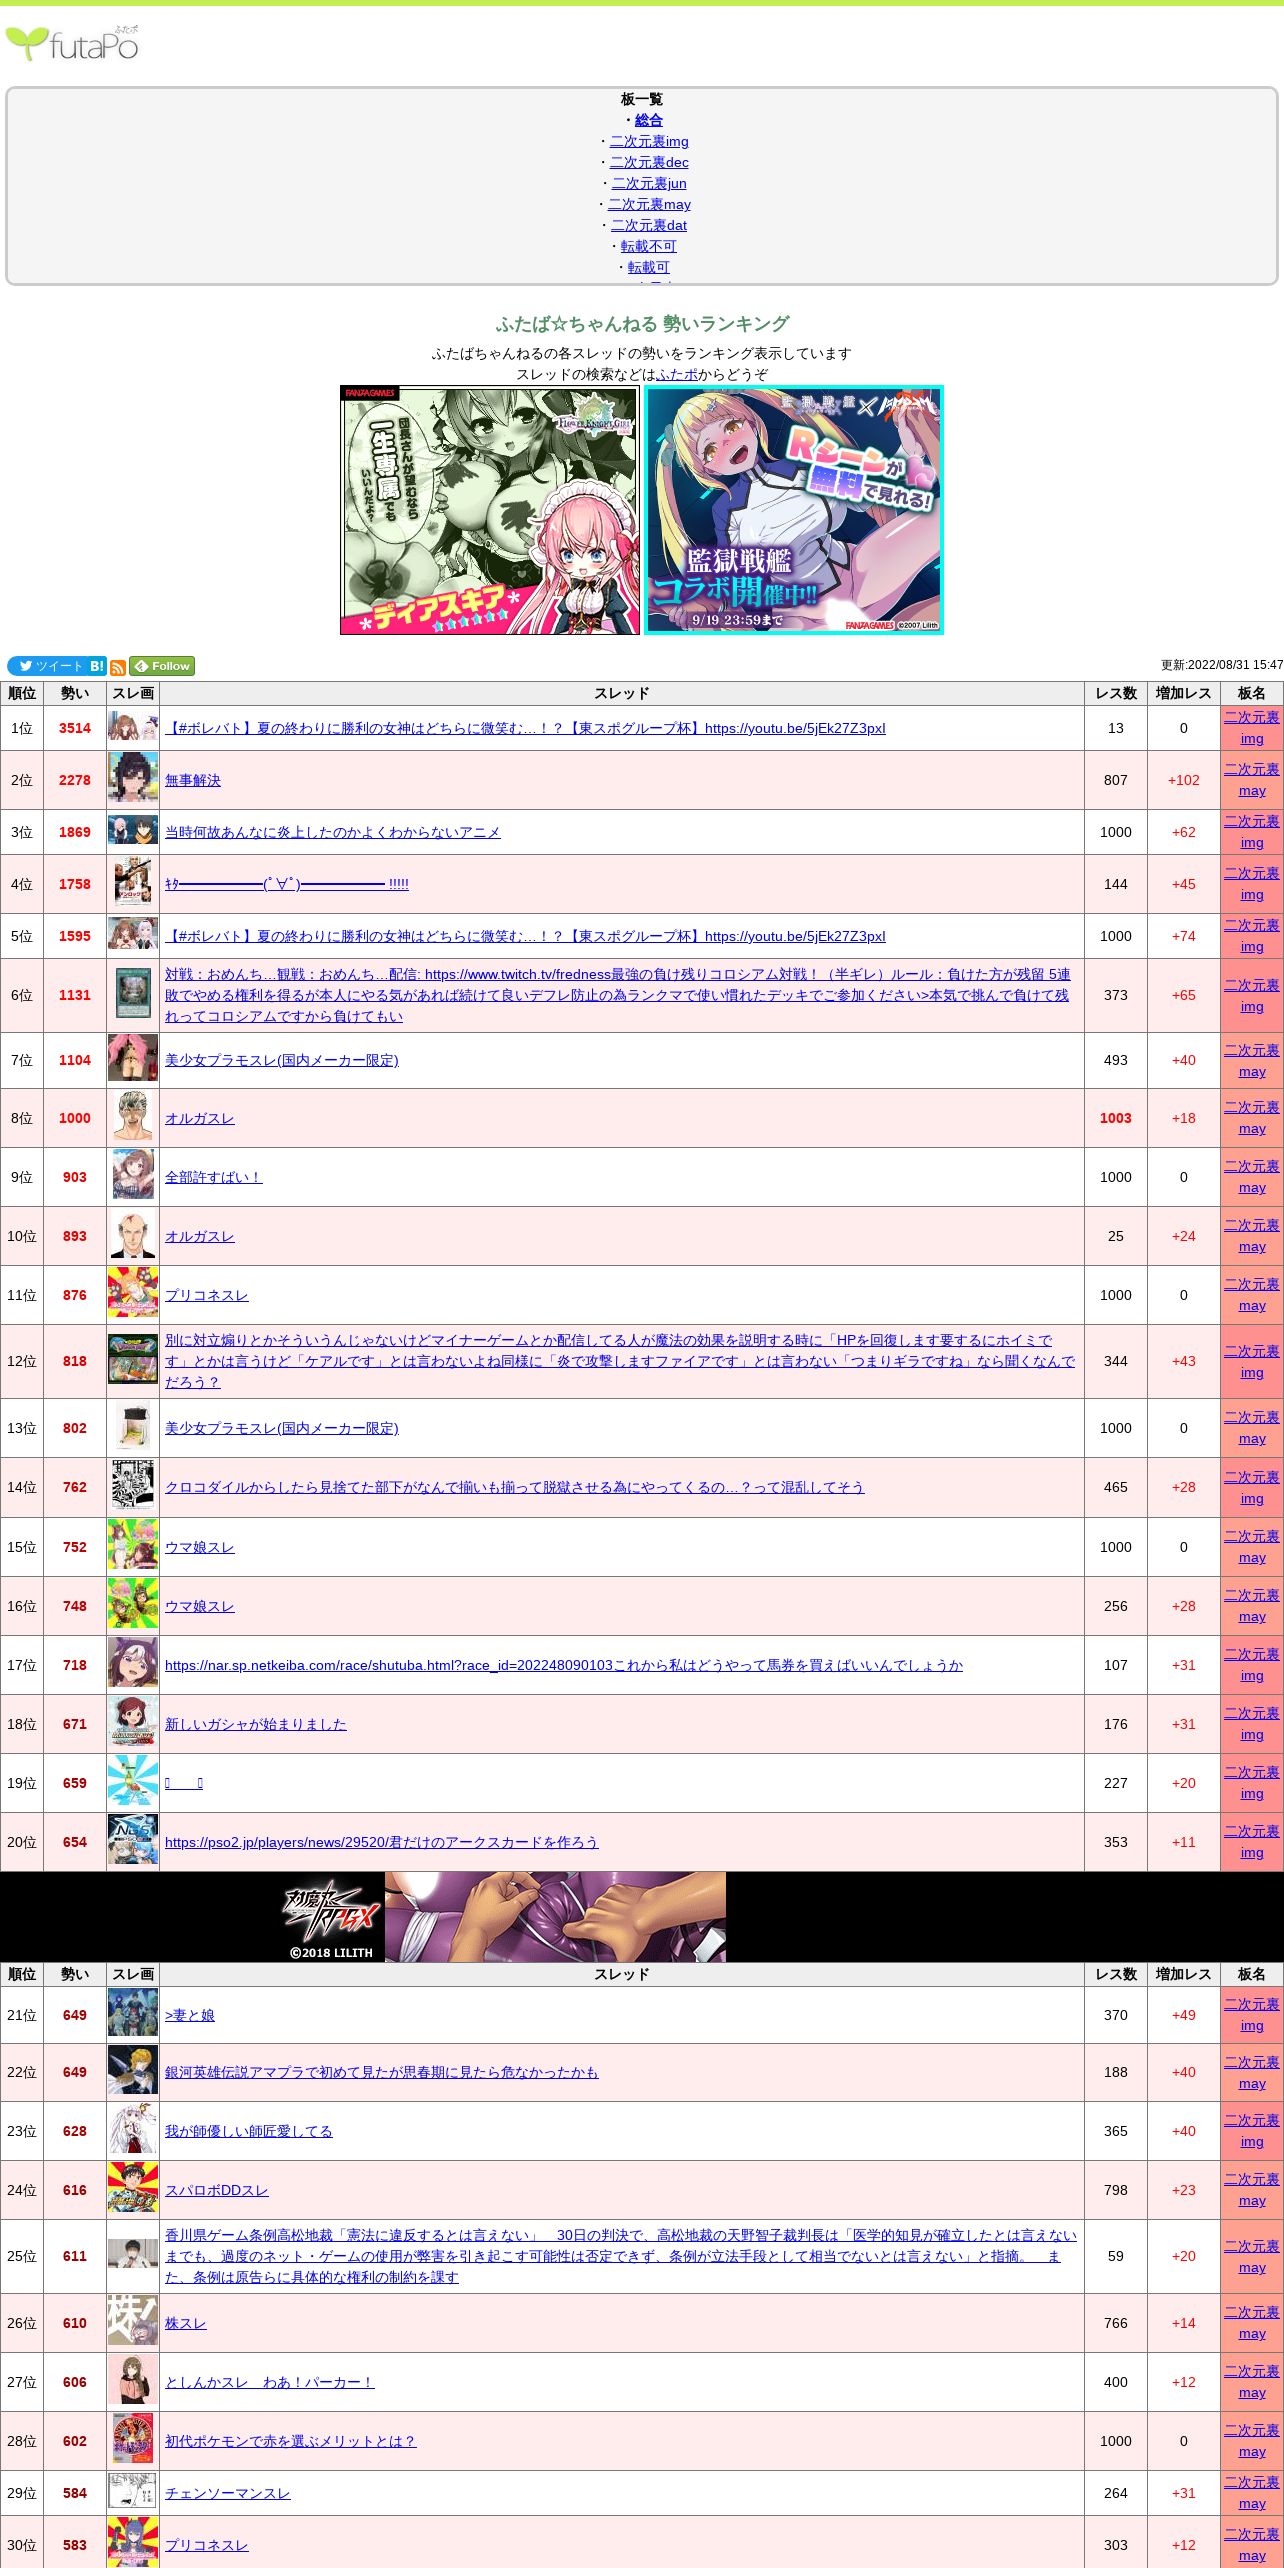
Task: Open 初代ポケモンで赤を選ぶ thread link
Action: [x=291, y=2441]
